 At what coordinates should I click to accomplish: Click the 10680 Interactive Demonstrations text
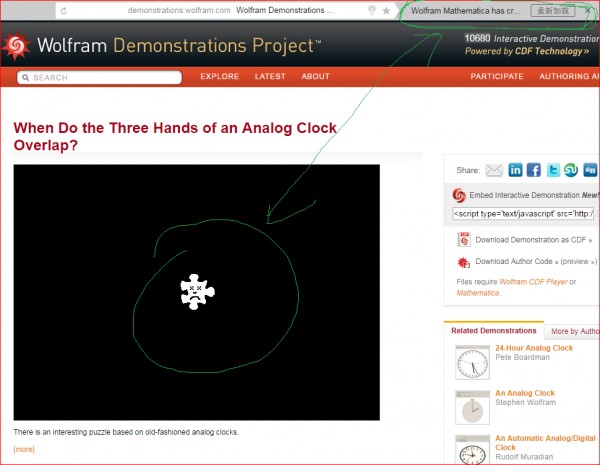tap(532, 38)
